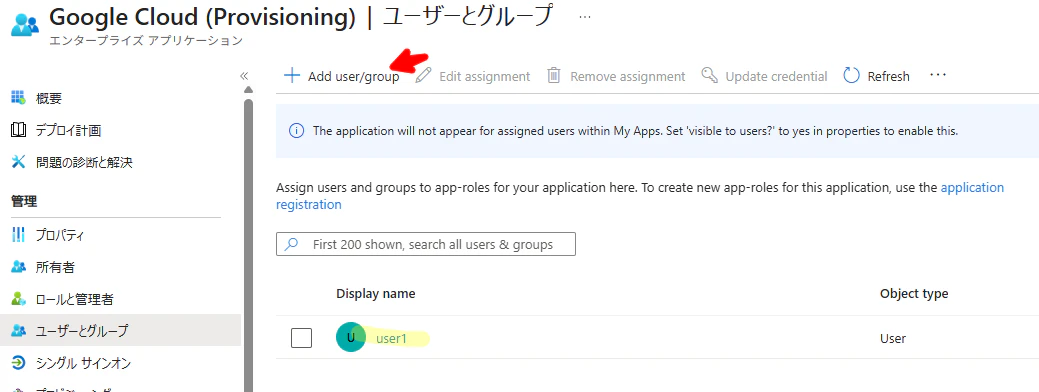Click the プロパティ bars icon

[19, 235]
